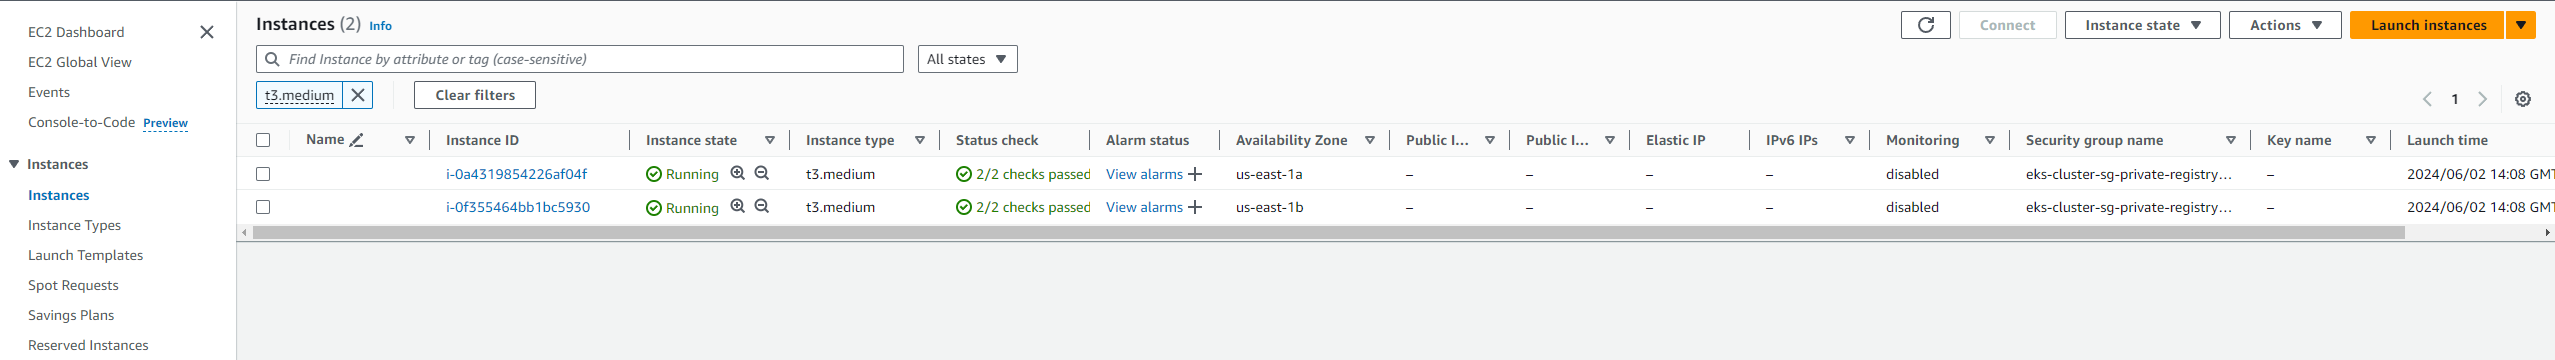Open Launch Templates in sidebar
This screenshot has width=2555, height=360.
[85, 255]
